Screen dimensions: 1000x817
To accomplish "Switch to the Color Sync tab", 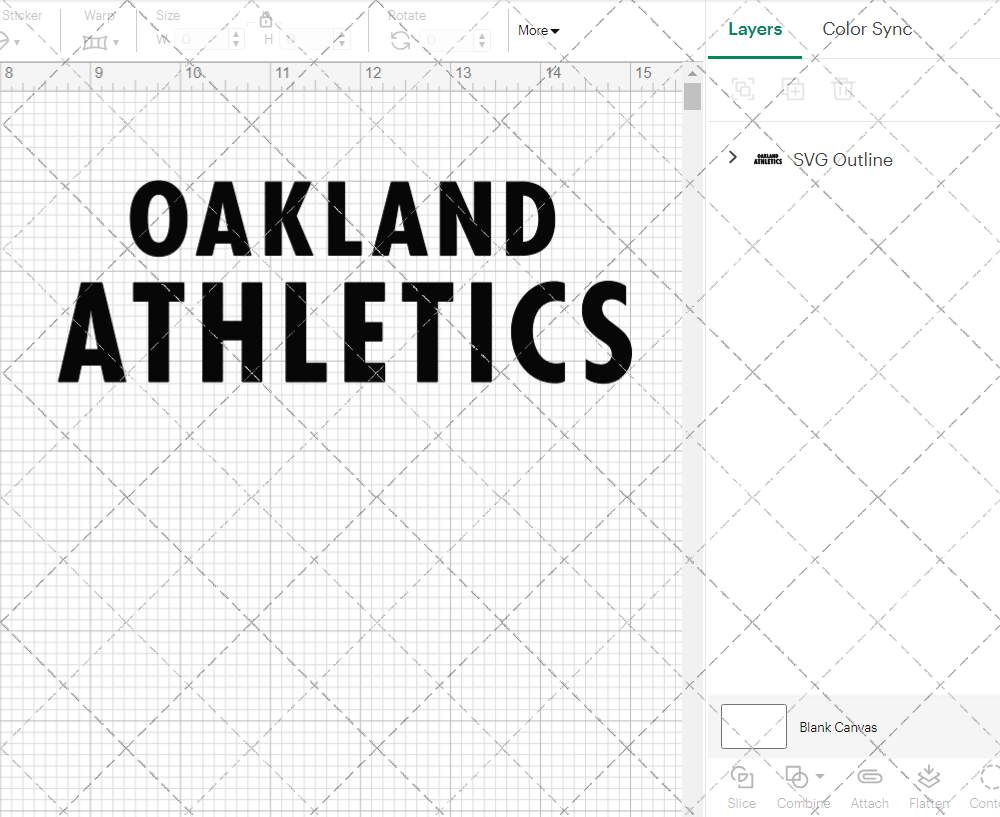I will tap(867, 30).
